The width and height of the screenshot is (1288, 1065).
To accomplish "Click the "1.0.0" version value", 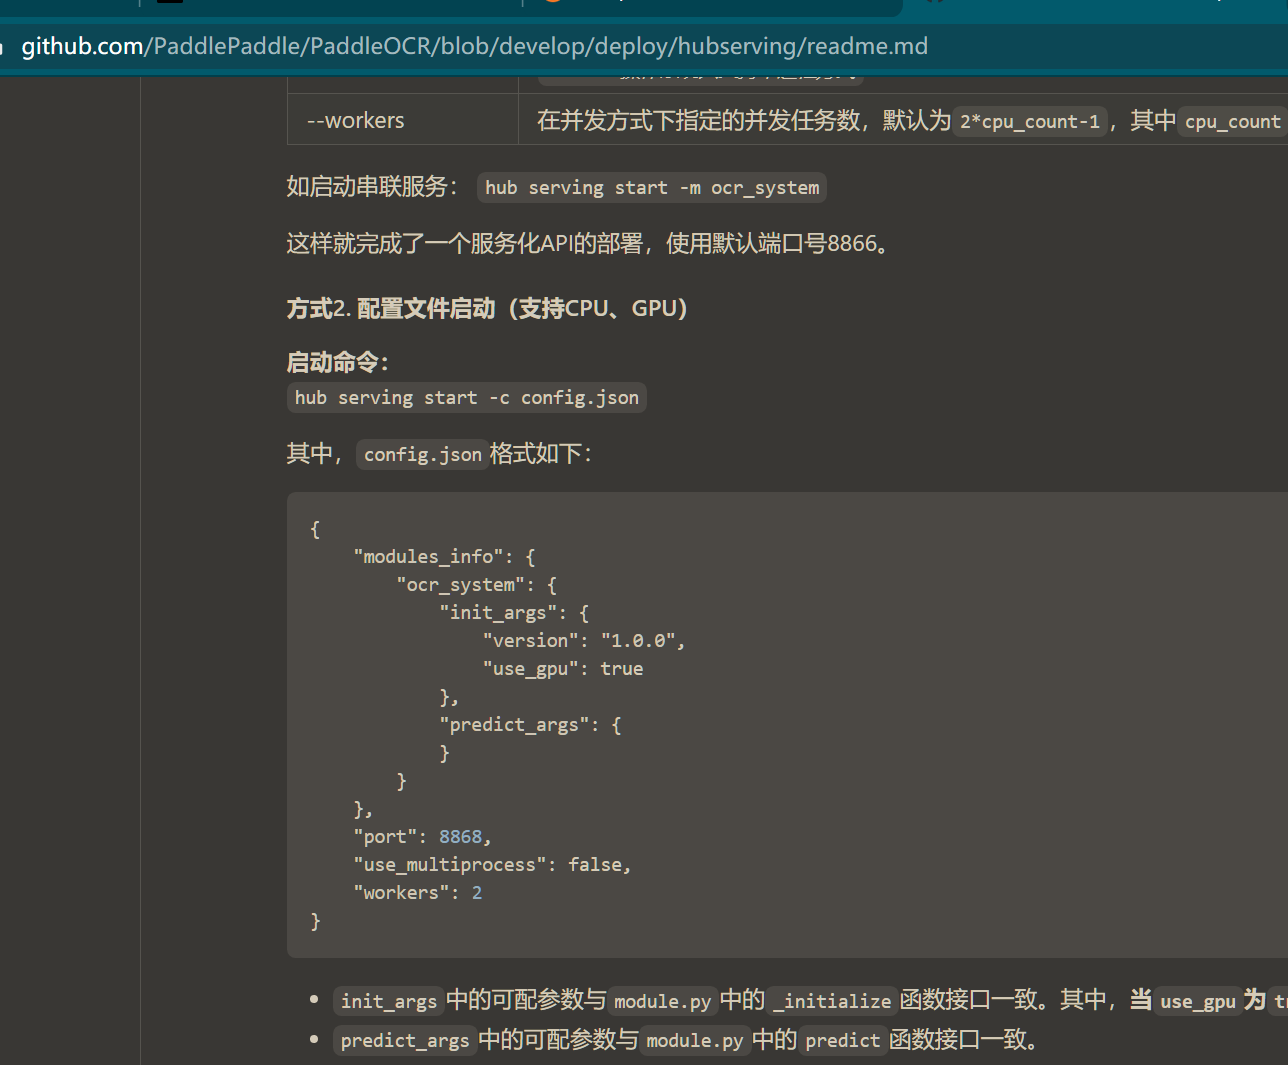I will point(638,641).
